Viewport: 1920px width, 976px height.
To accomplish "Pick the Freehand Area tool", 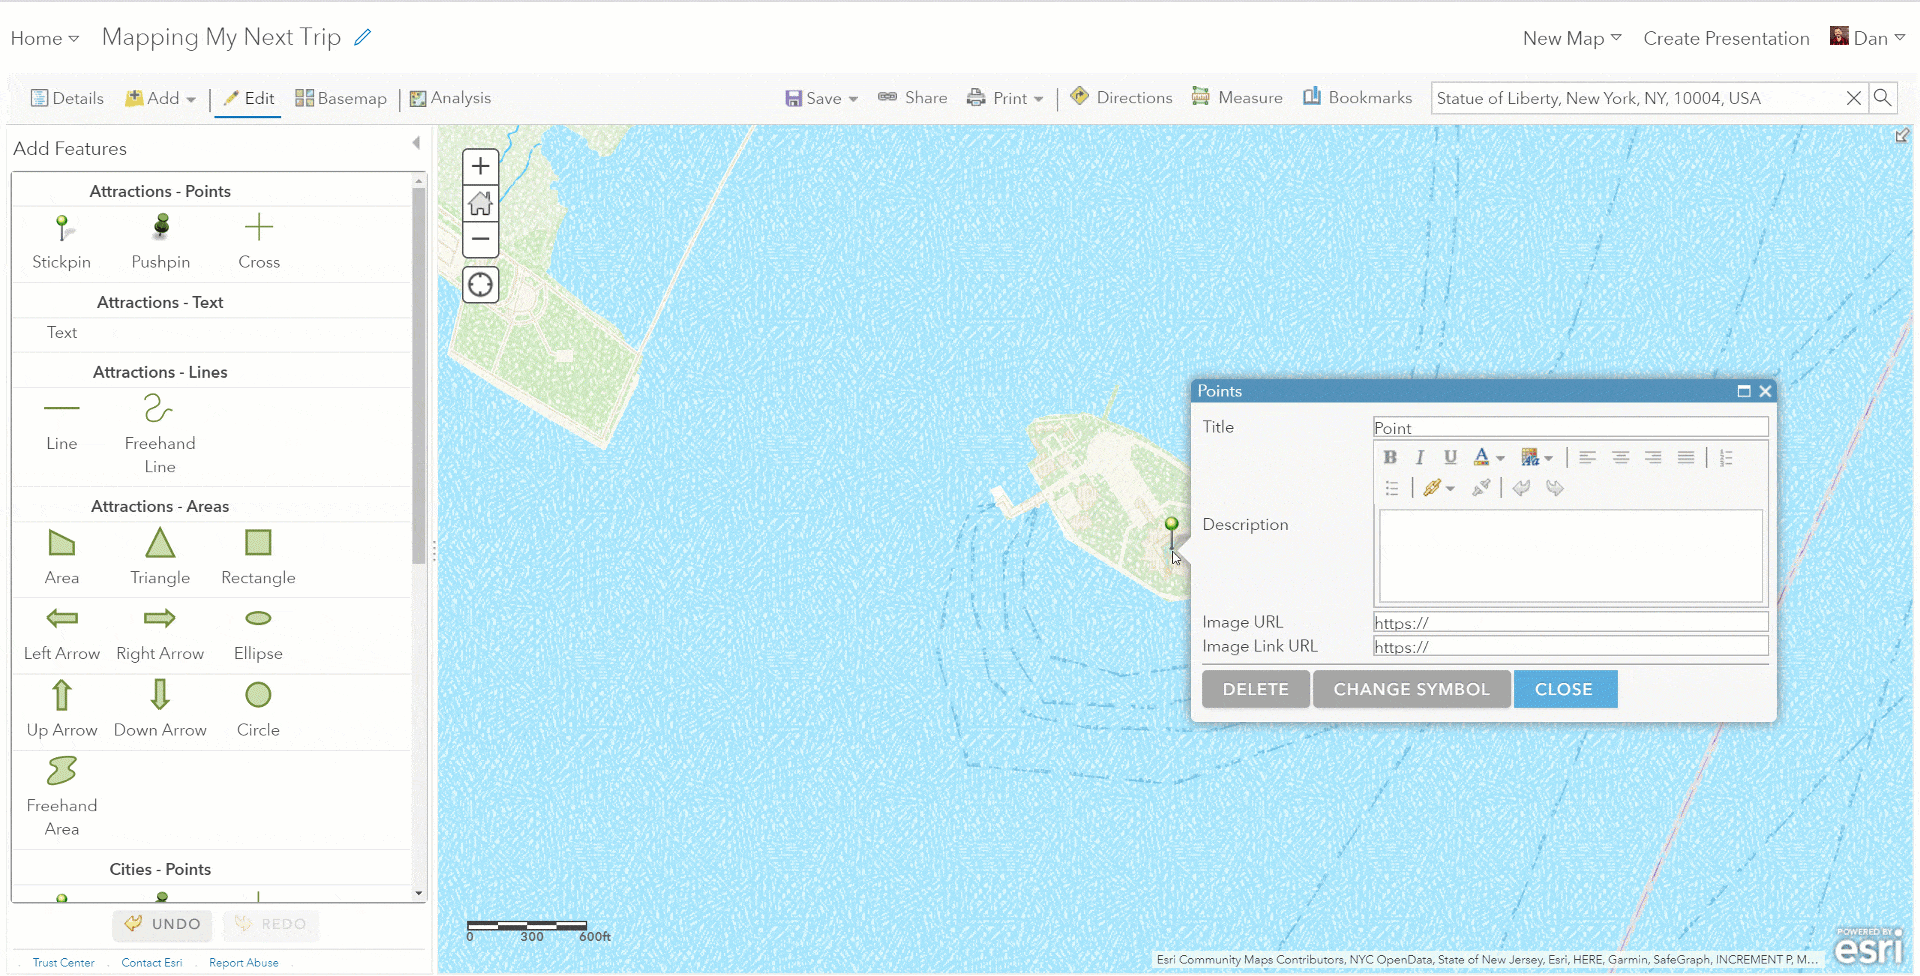I will click(62, 797).
